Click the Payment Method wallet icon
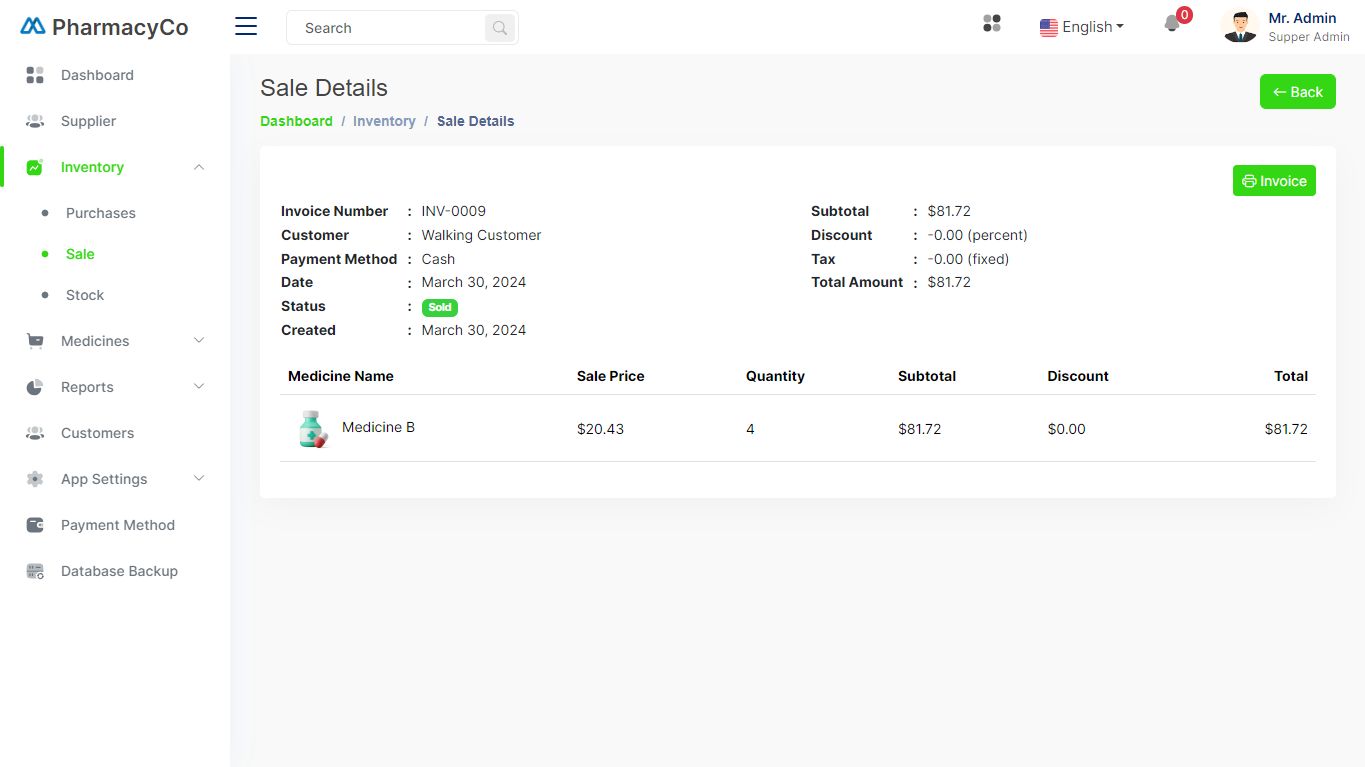This screenshot has height=767, width=1365. 35,525
